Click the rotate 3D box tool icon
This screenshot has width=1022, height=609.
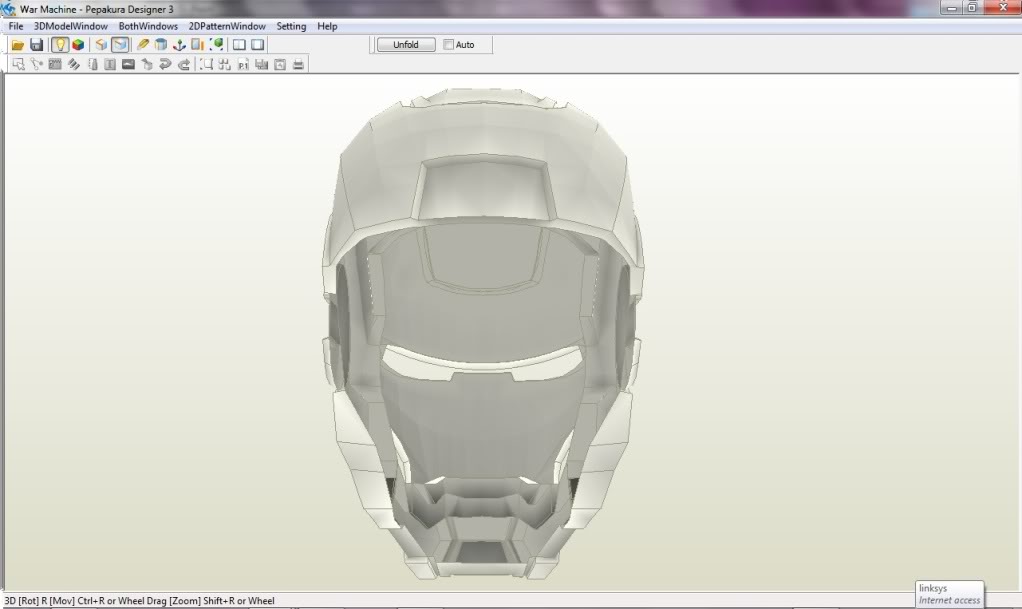147,64
